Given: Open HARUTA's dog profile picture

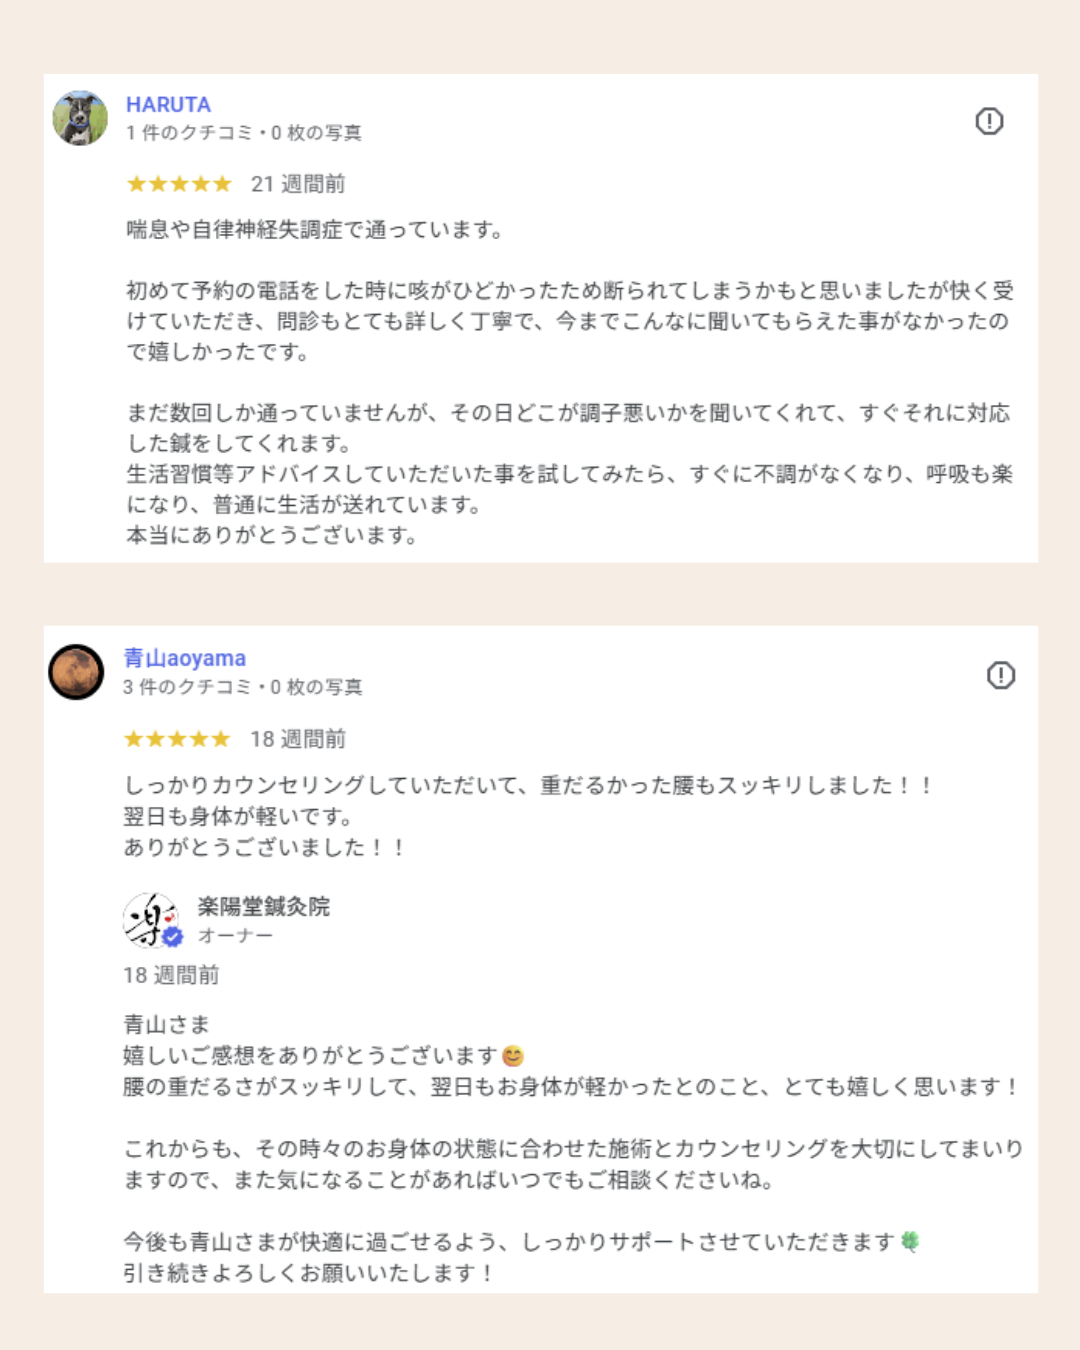Looking at the screenshot, I should point(80,118).
